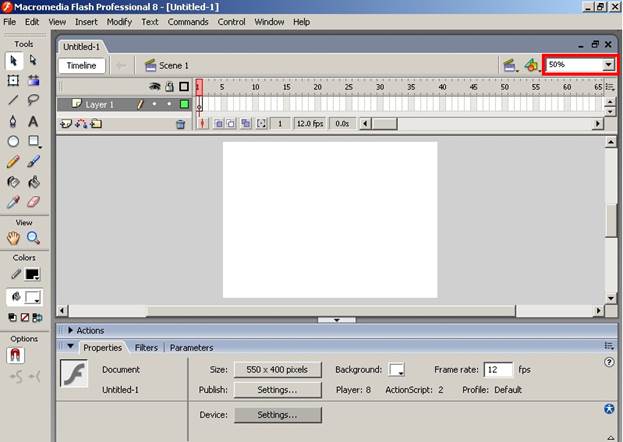Viewport: 623px width, 442px height.
Task: Switch to the Parameters tab
Action: pyautogui.click(x=192, y=348)
